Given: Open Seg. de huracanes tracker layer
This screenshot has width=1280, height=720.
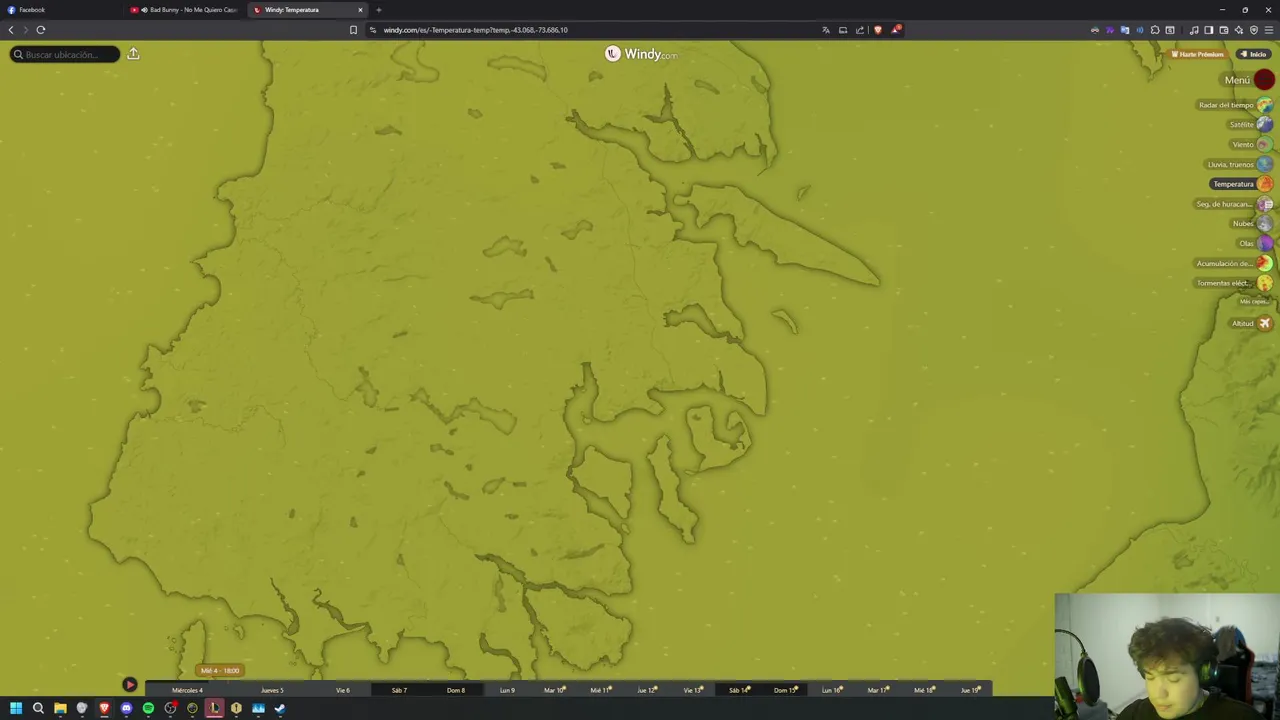Looking at the screenshot, I should coord(1234,204).
